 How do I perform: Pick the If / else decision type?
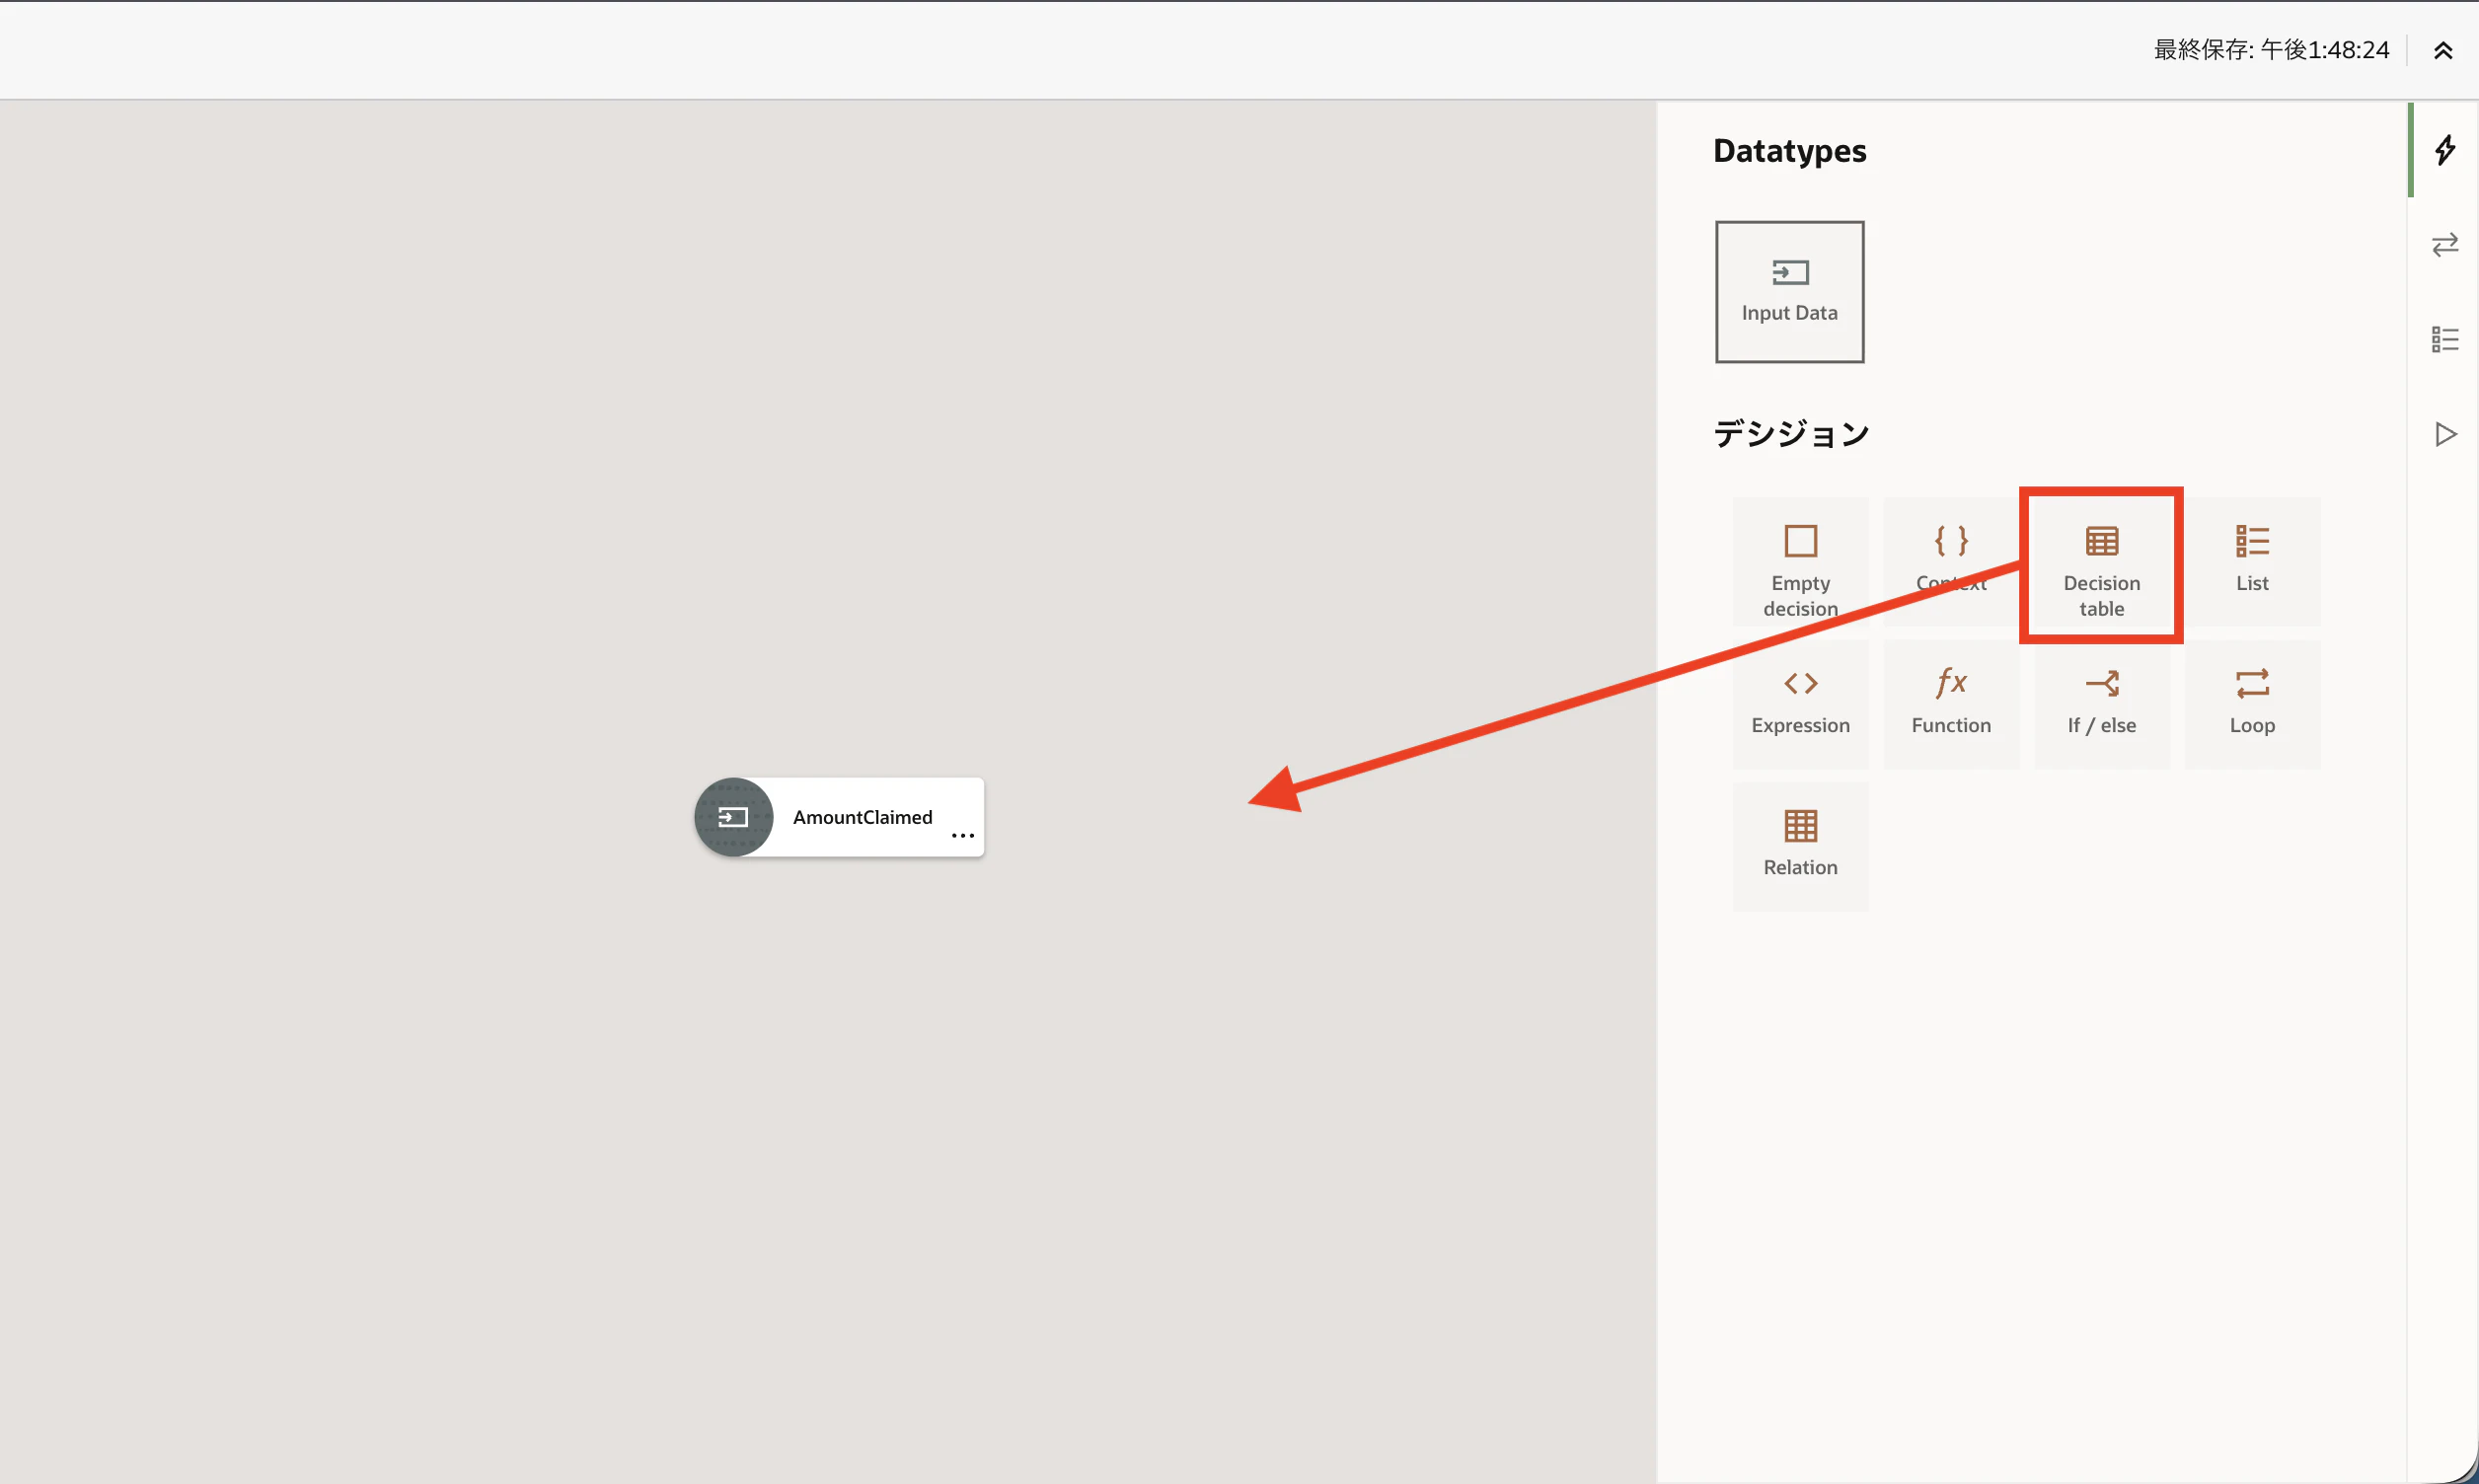(x=2101, y=705)
